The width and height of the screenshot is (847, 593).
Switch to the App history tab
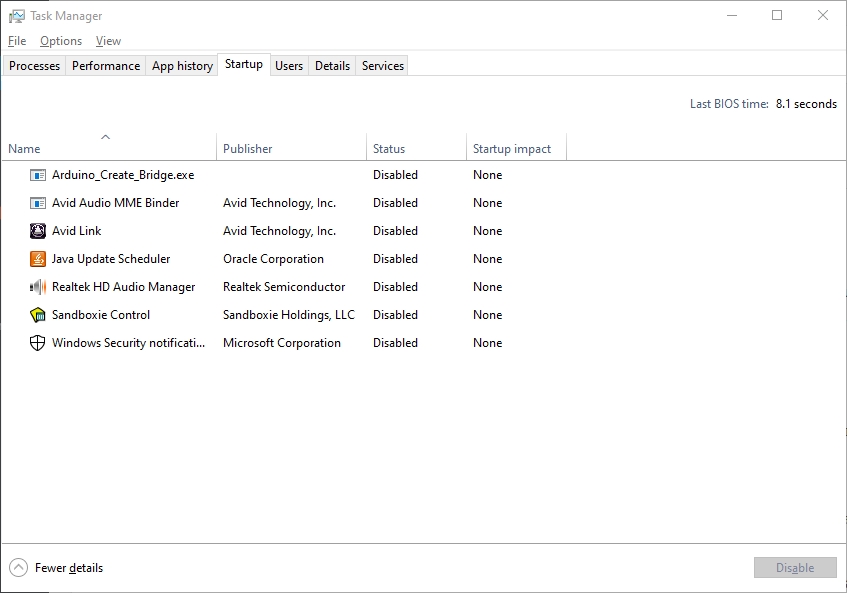click(182, 66)
